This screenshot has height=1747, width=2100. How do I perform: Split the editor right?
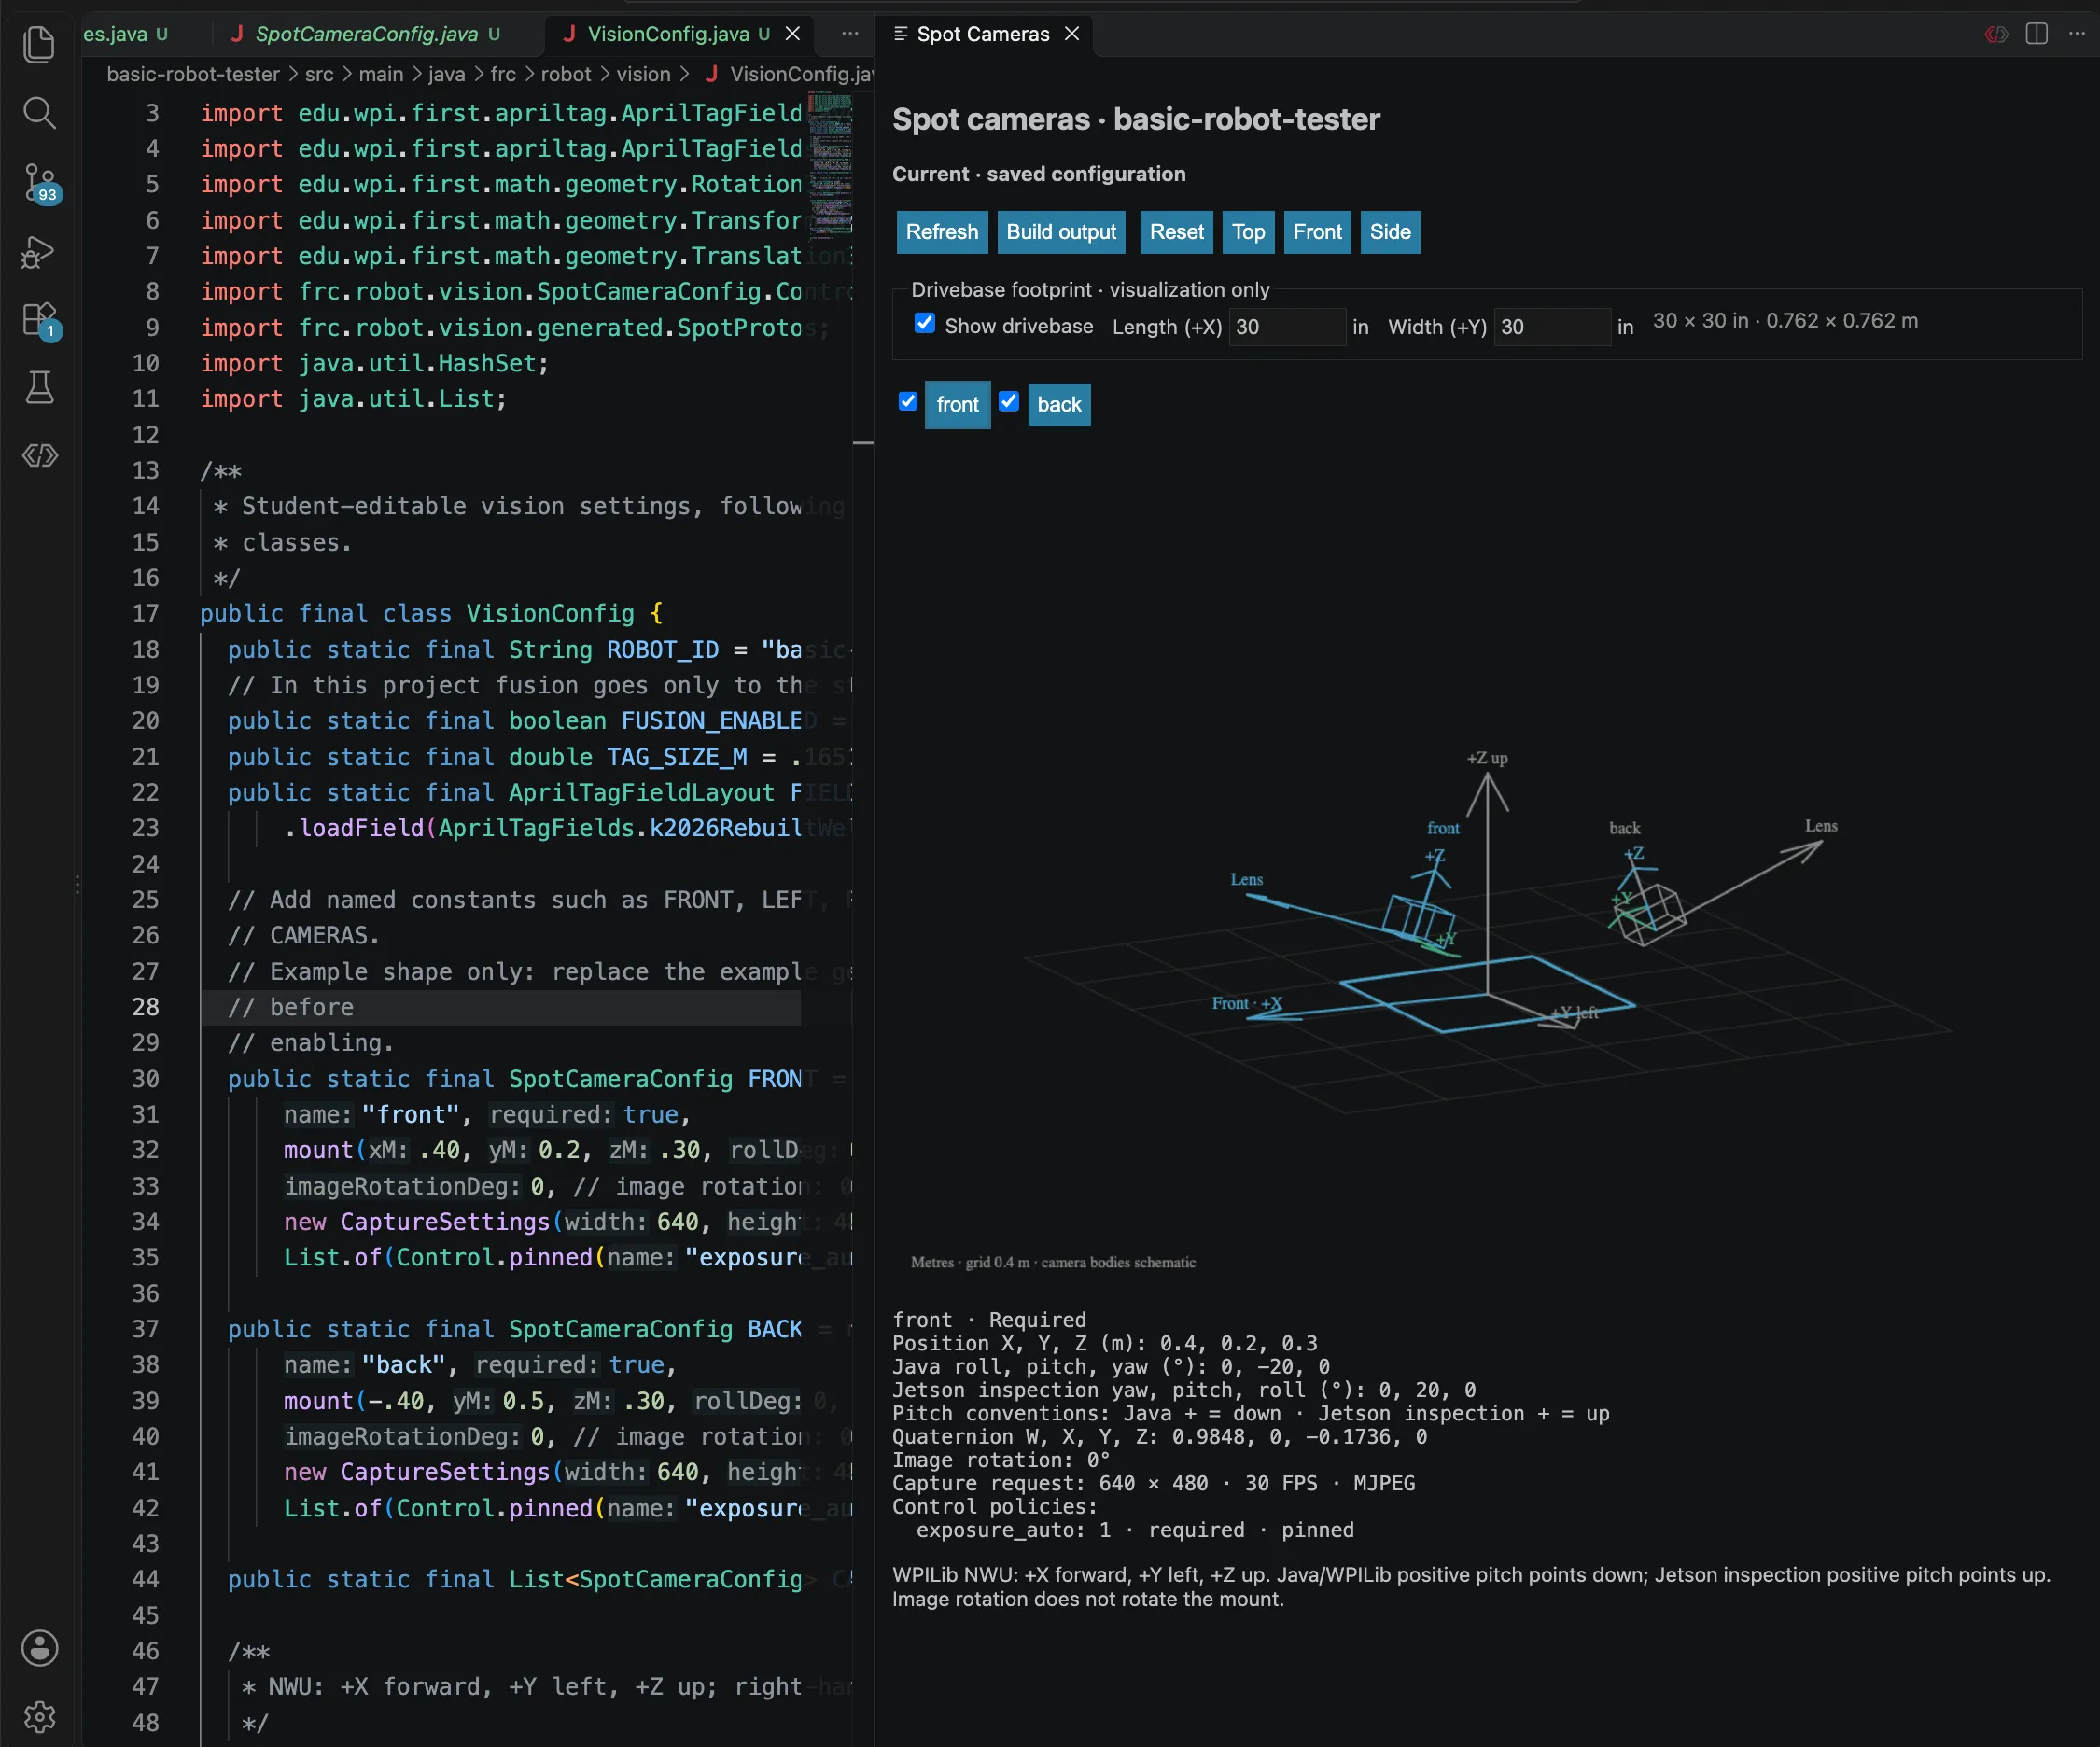(2037, 34)
